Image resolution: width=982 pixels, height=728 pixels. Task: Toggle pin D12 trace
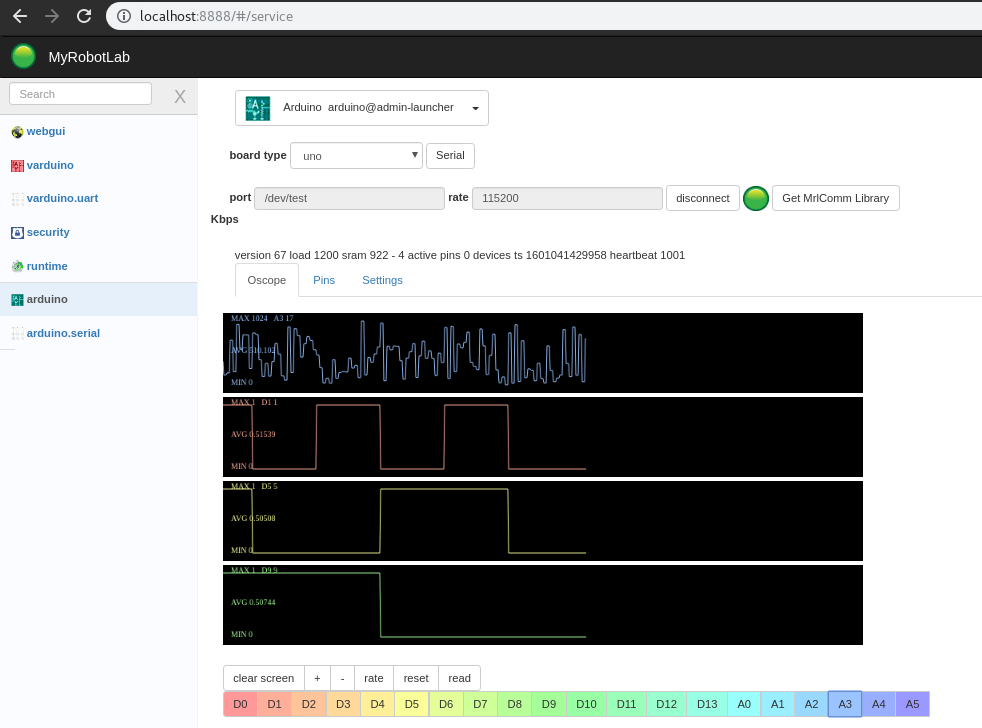tap(666, 704)
